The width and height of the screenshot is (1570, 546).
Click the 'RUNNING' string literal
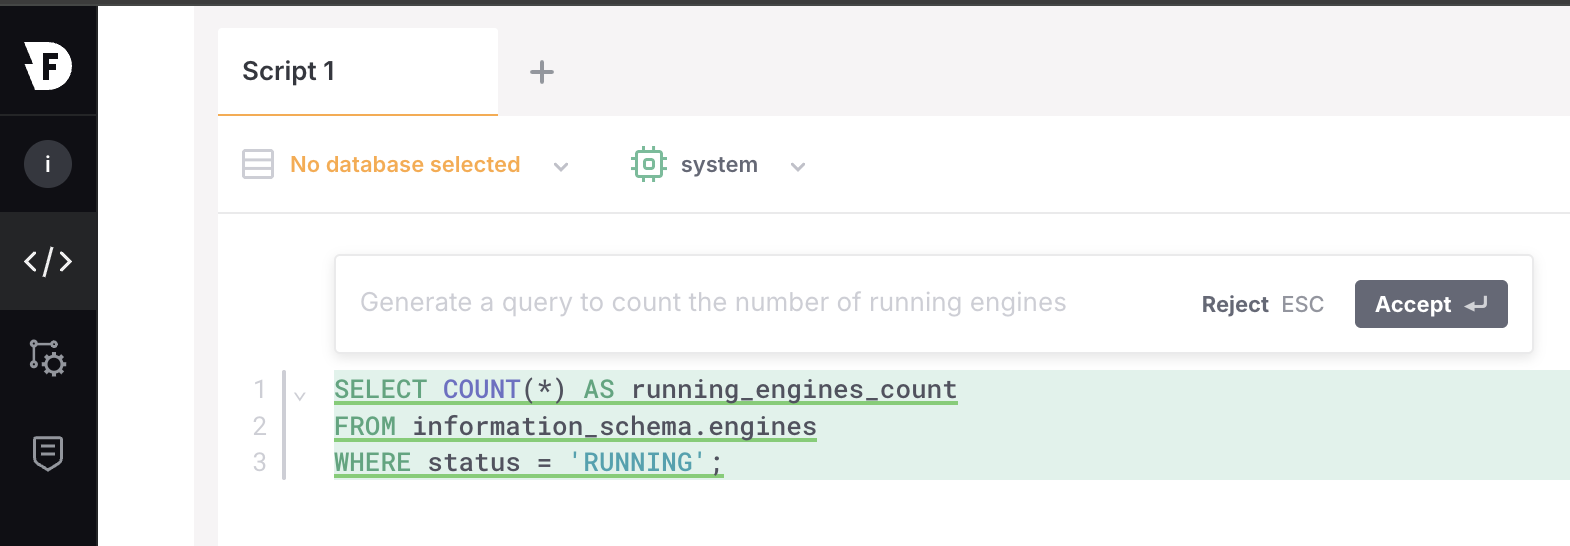point(637,462)
